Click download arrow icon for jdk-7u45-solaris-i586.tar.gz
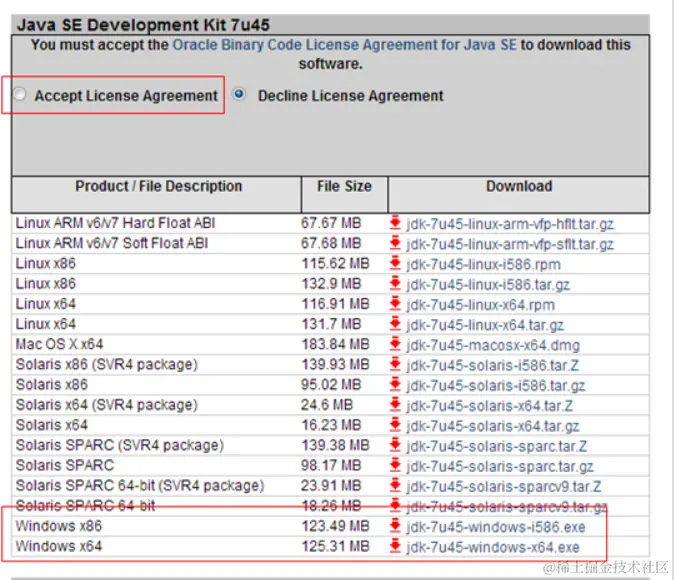The width and height of the screenshot is (674, 580). point(395,384)
